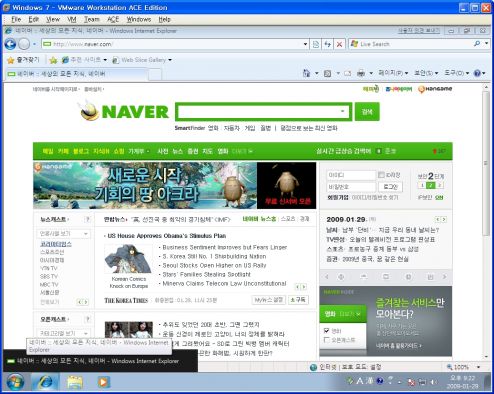Click the Read Mail icon in the command bar
This screenshot has width=494, height=394.
pos(348,73)
